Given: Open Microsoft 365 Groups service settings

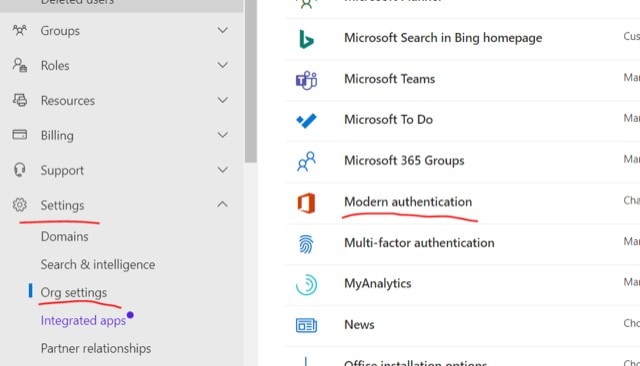Looking at the screenshot, I should pos(404,161).
